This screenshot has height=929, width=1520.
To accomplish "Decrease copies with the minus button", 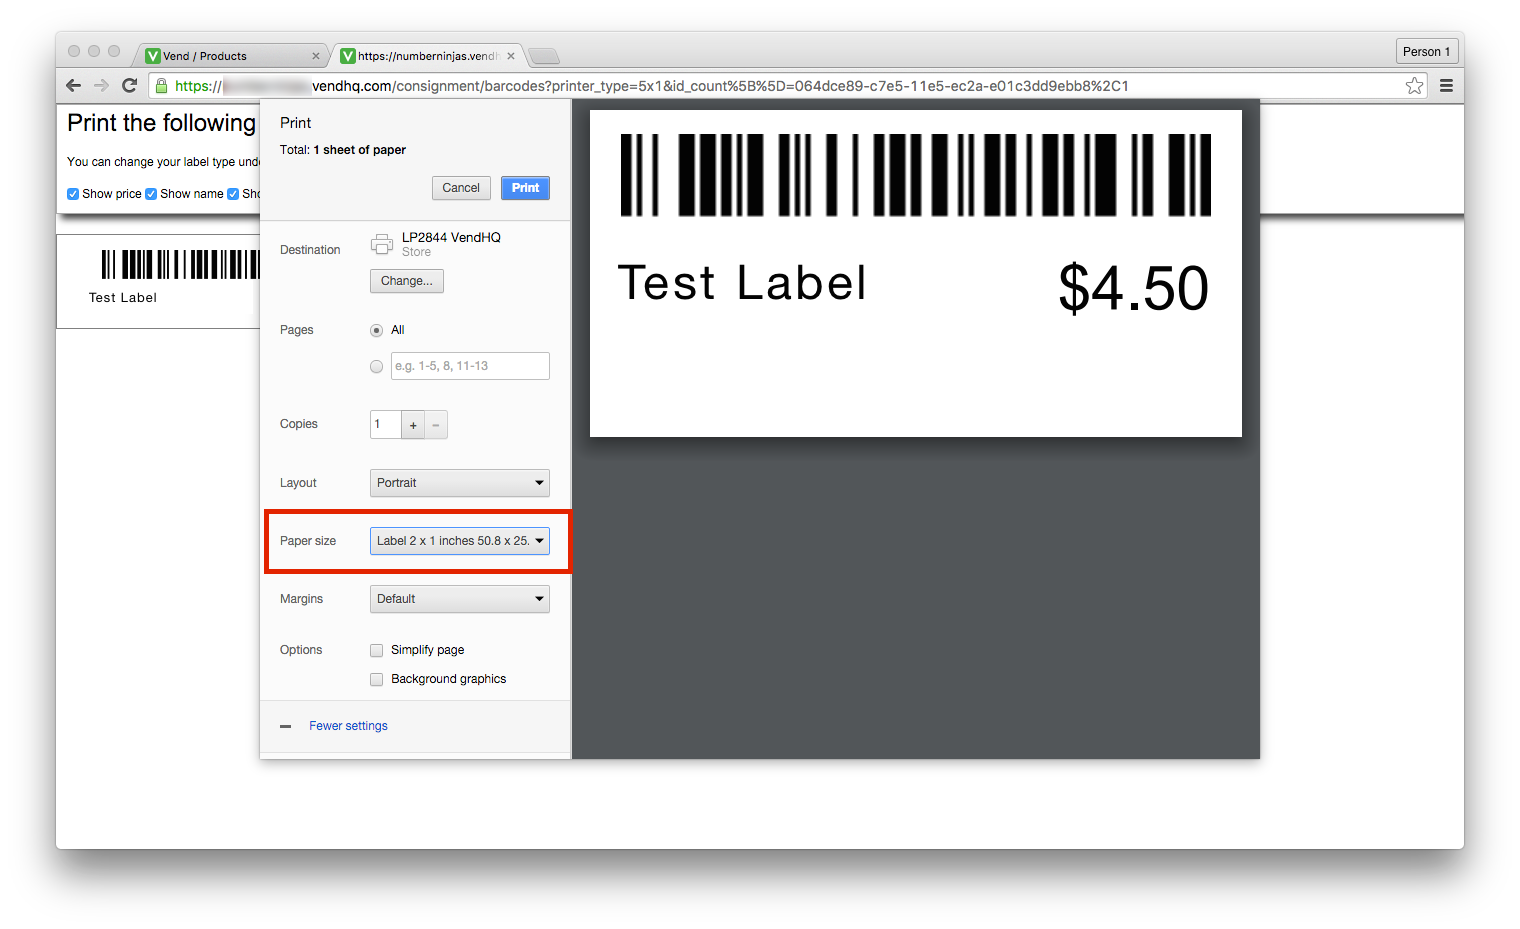I will [x=436, y=425].
